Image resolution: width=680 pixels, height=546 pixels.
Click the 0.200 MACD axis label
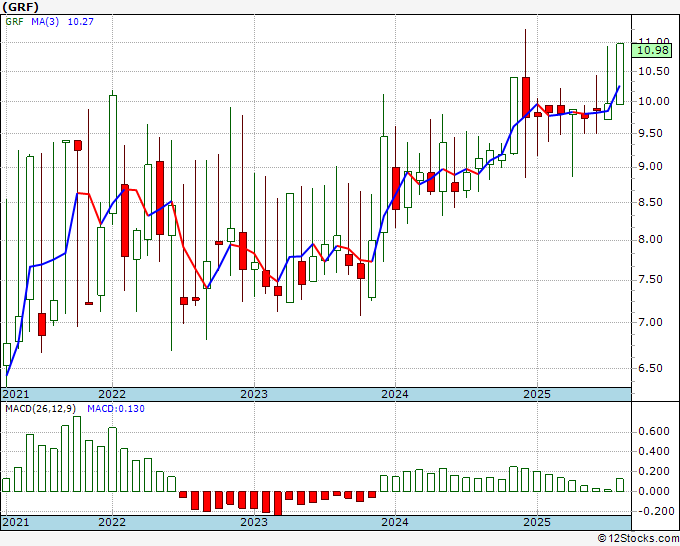pos(654,471)
